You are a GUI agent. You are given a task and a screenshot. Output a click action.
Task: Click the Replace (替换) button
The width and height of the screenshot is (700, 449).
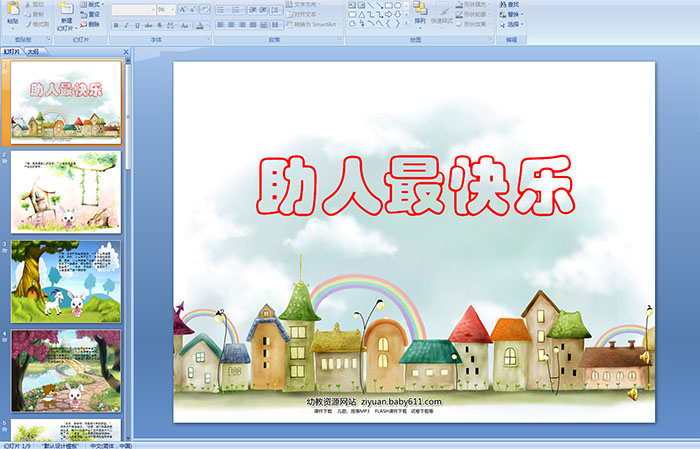[510, 15]
